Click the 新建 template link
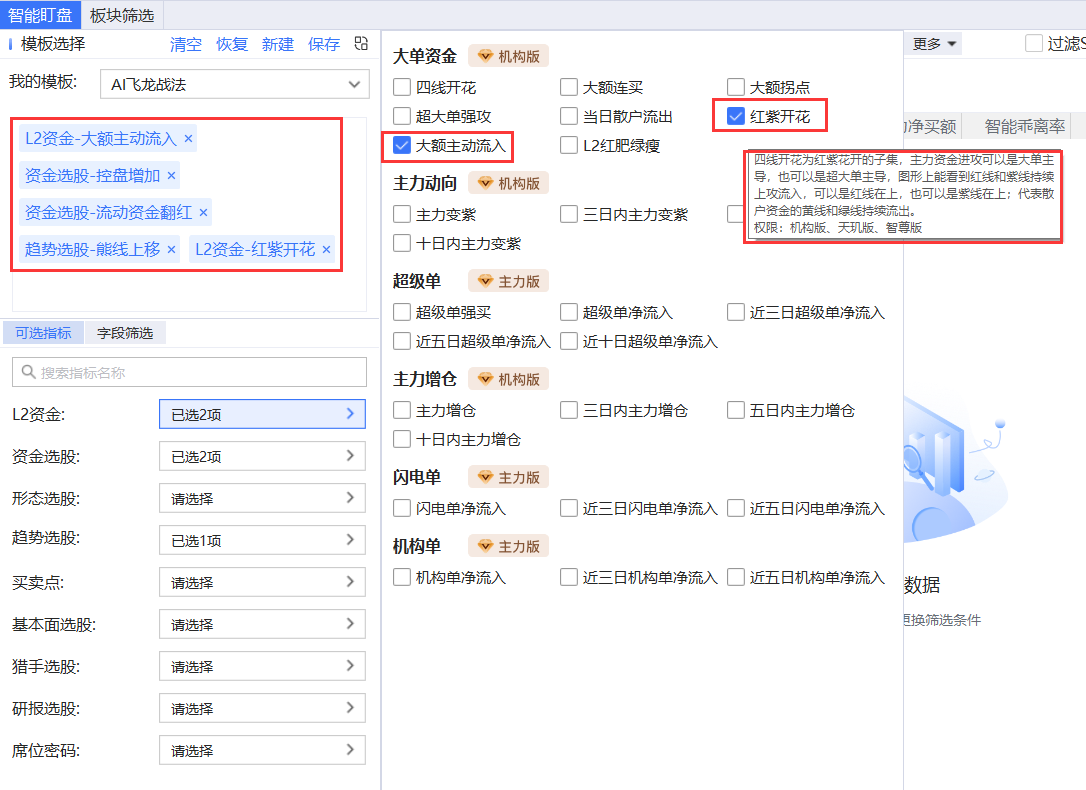The image size is (1086, 790). pyautogui.click(x=278, y=44)
